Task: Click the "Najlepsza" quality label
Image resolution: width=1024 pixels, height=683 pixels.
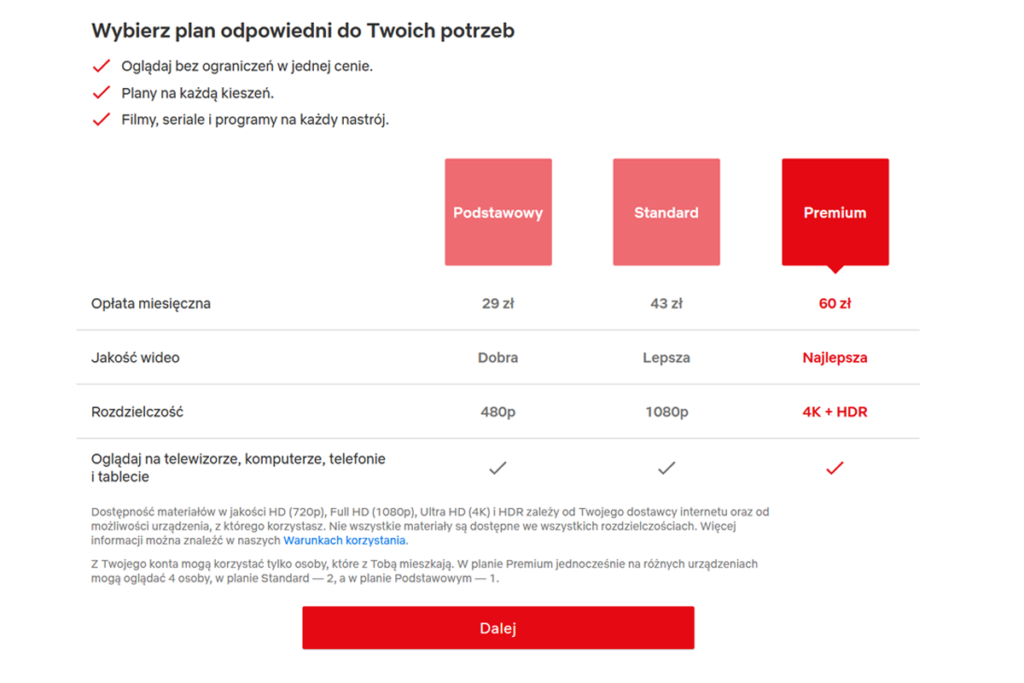Action: [835, 357]
